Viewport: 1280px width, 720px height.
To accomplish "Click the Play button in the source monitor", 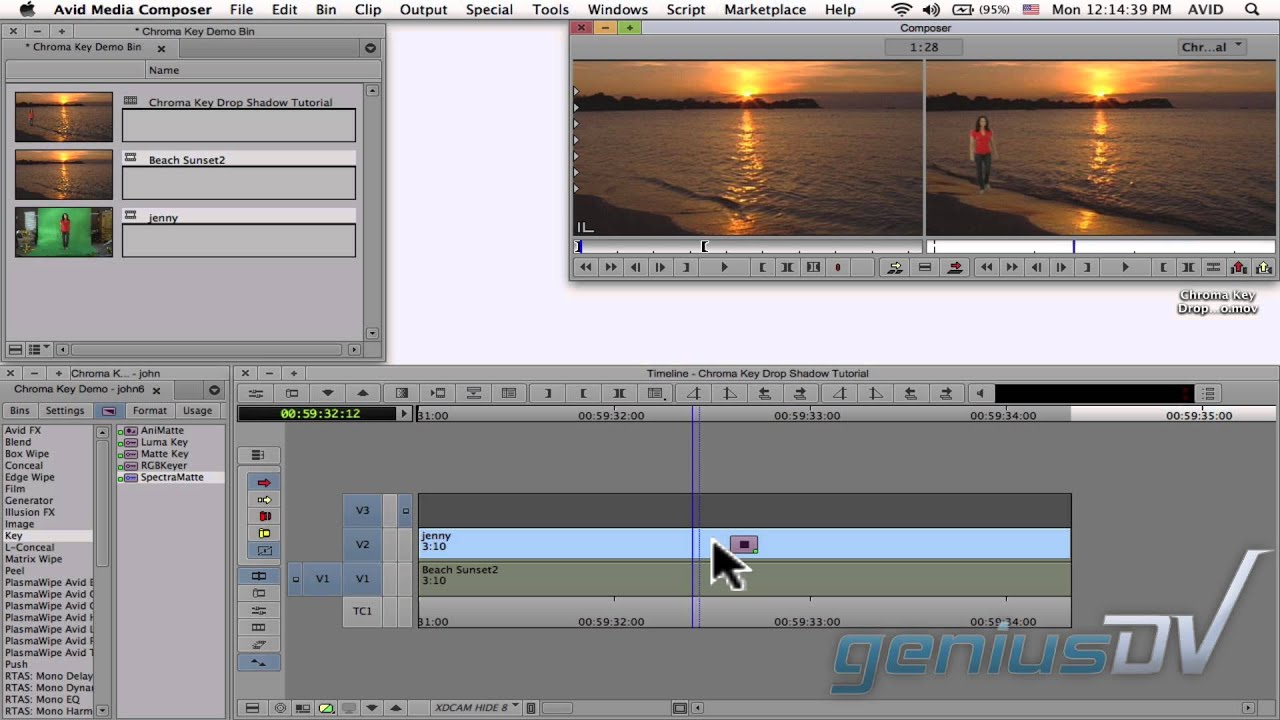I will (724, 267).
